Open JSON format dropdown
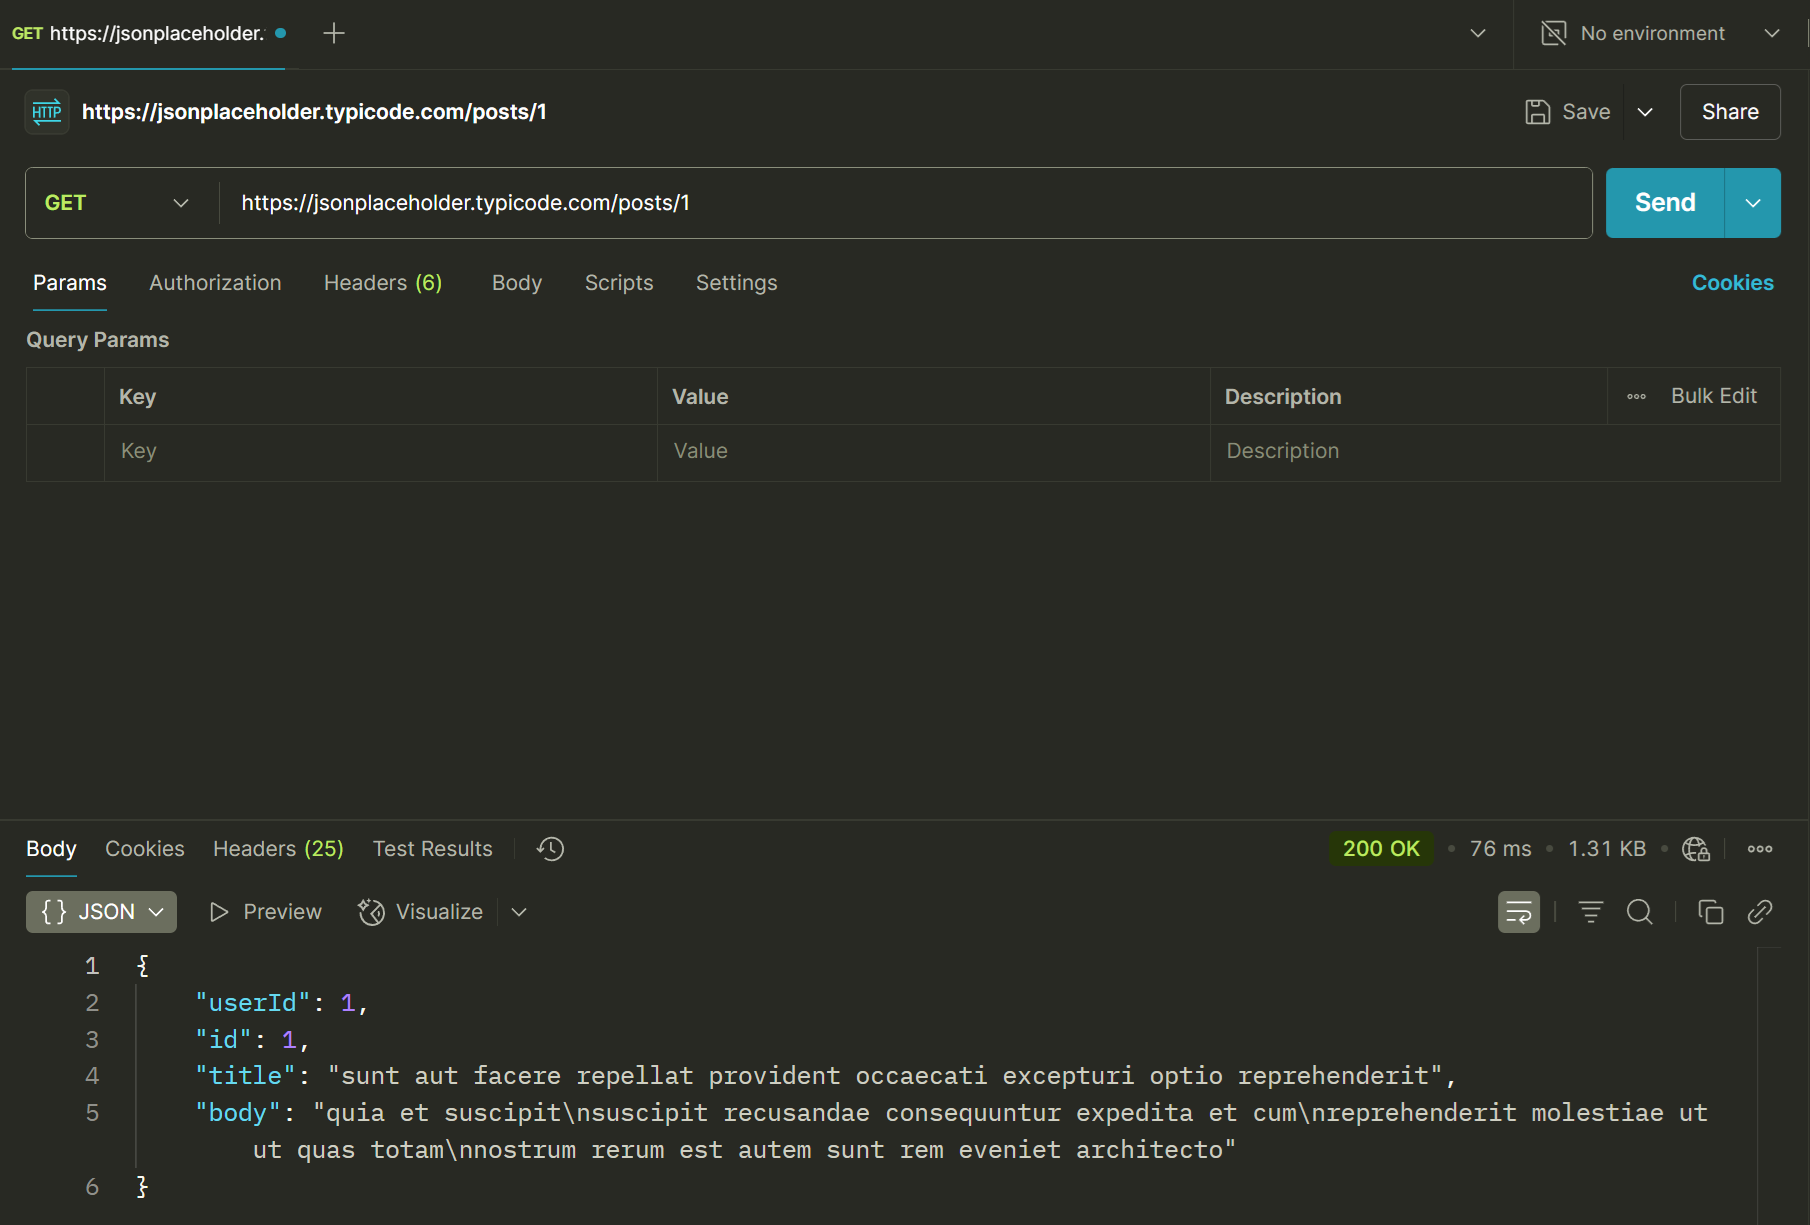Screen dimensions: 1810x1225 (x=101, y=912)
